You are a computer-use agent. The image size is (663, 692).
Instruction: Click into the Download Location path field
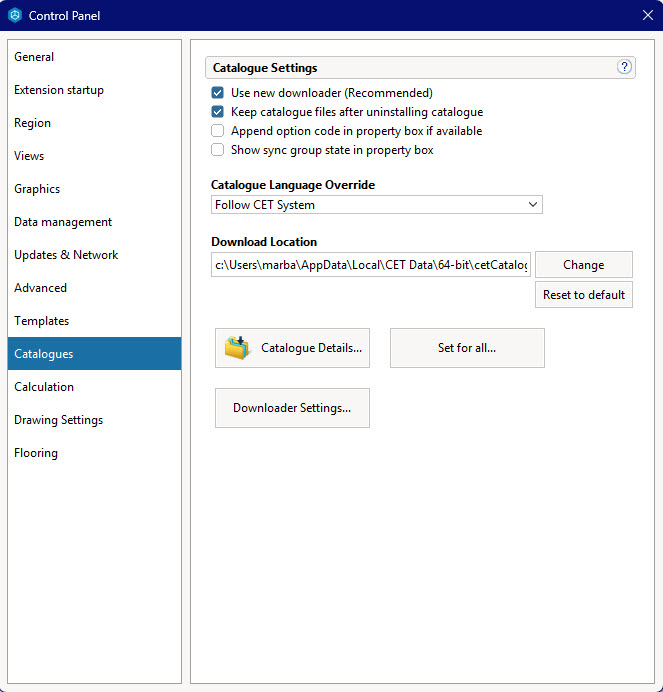tap(371, 265)
